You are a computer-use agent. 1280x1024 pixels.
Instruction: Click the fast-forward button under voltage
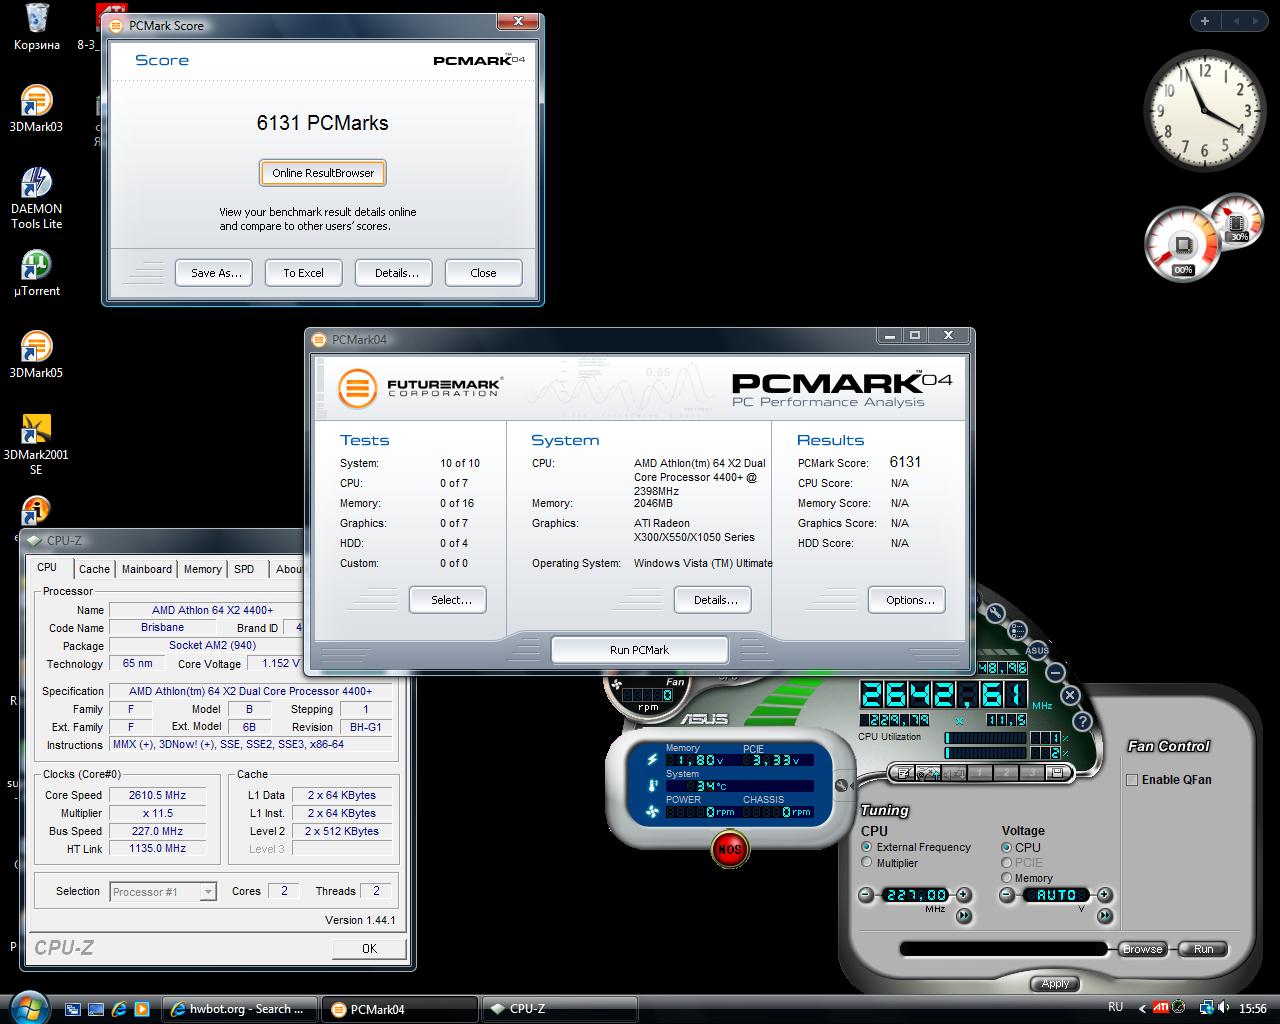pos(1105,915)
